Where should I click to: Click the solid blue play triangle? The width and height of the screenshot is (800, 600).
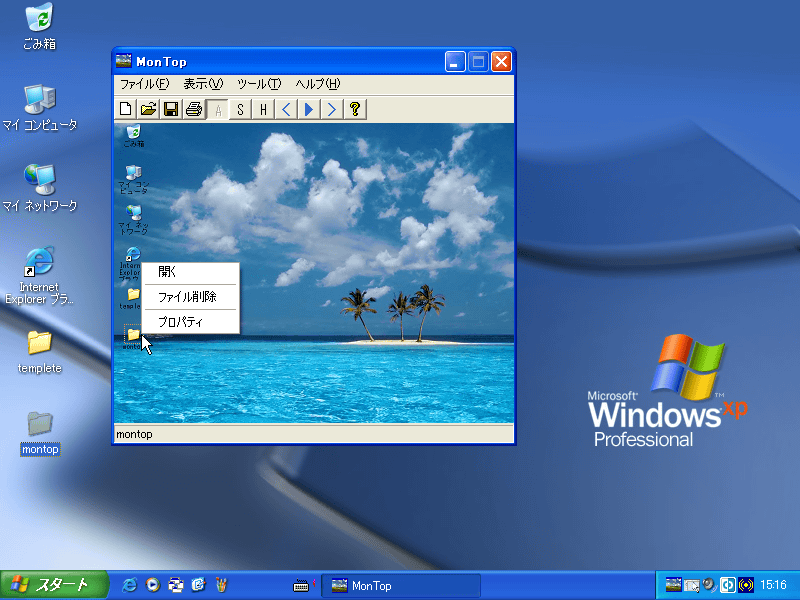(309, 109)
